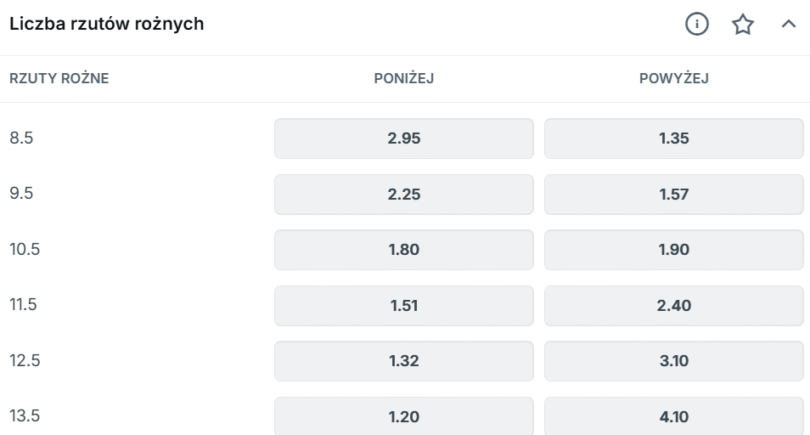Screen dimensions: 810x435
Task: Favorite the market with the star icon
Action: 743,24
